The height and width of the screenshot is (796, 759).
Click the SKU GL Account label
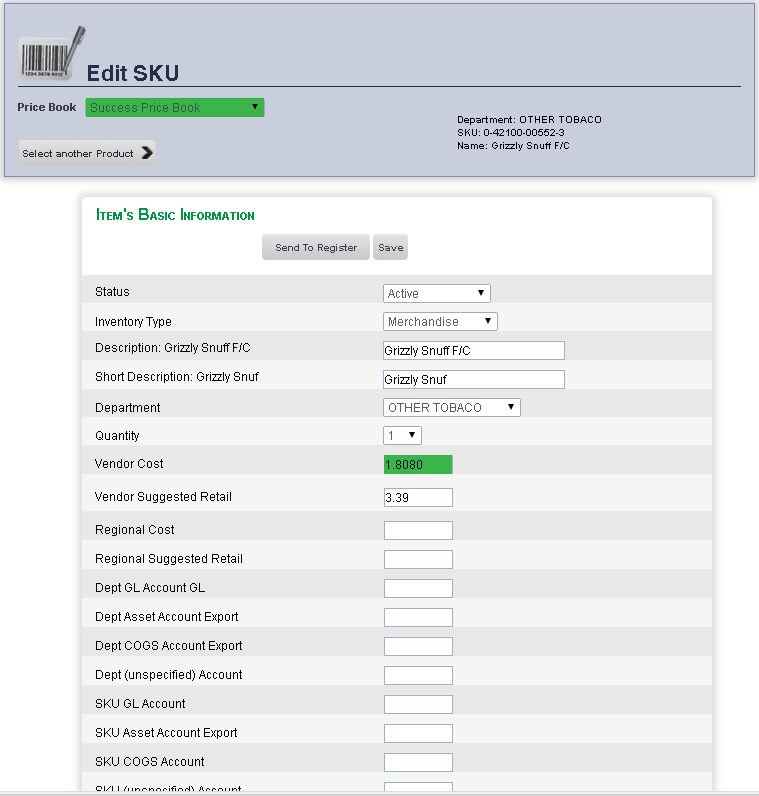click(x=140, y=703)
